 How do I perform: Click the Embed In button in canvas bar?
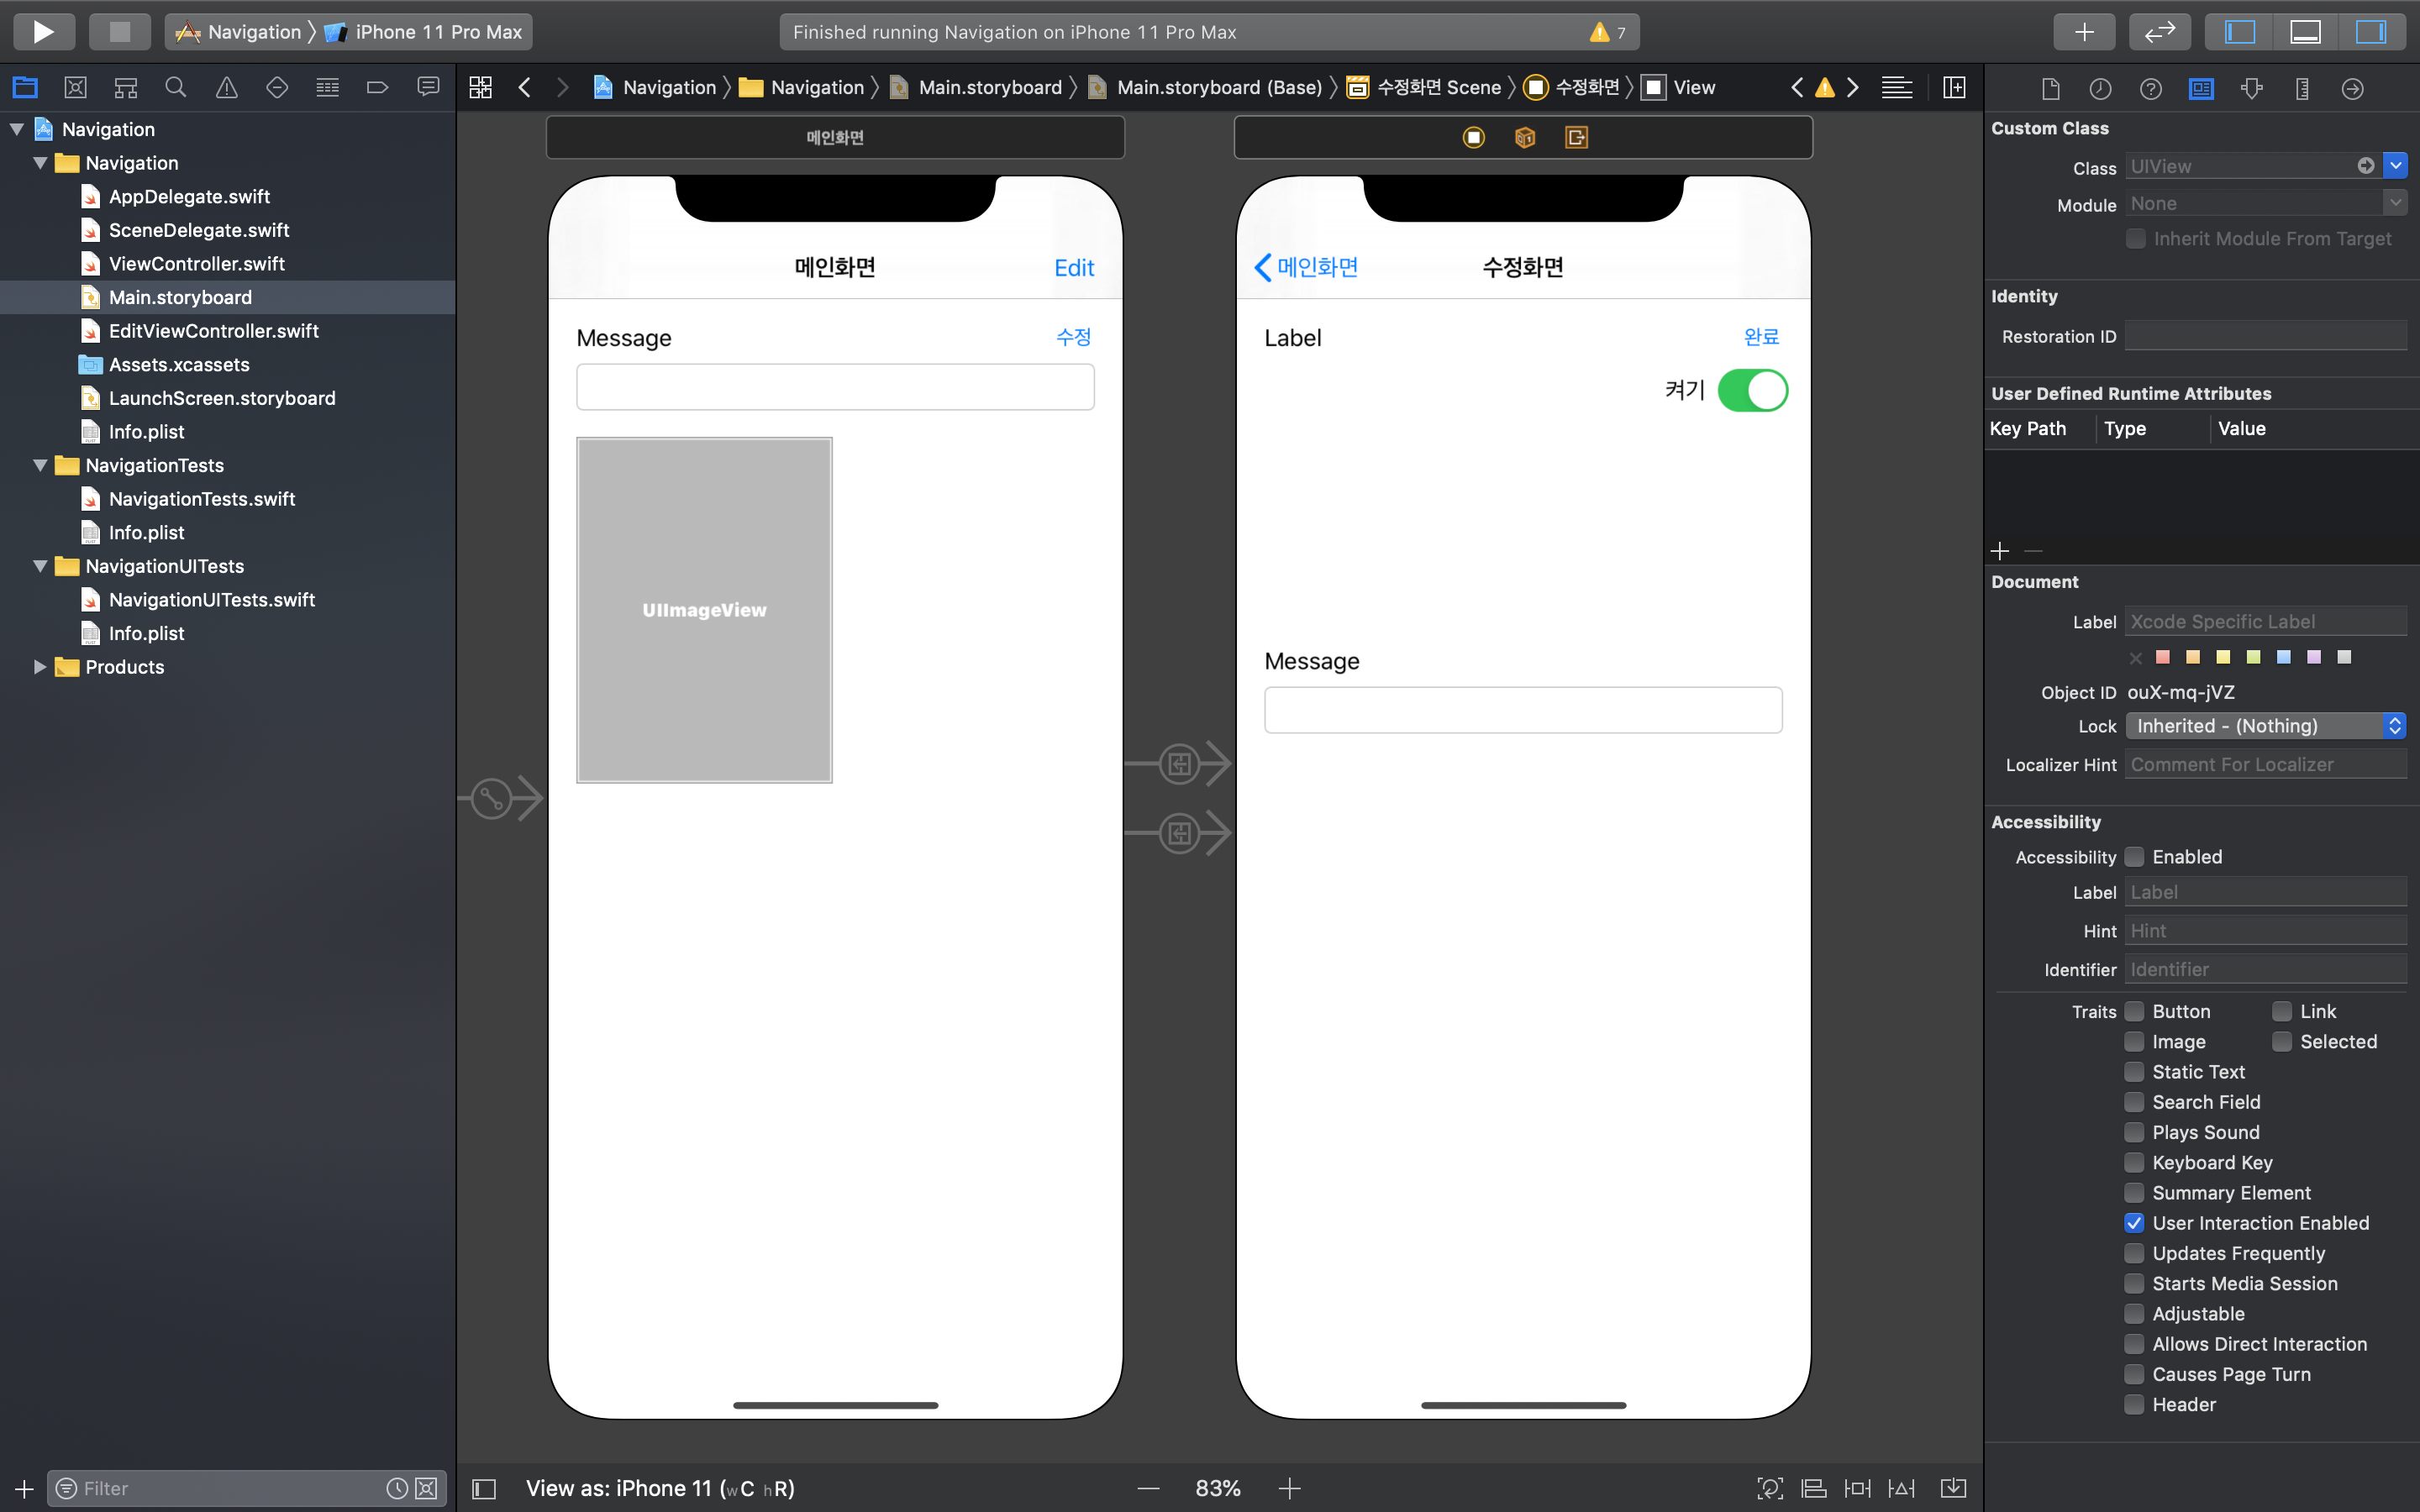pos(1952,1488)
